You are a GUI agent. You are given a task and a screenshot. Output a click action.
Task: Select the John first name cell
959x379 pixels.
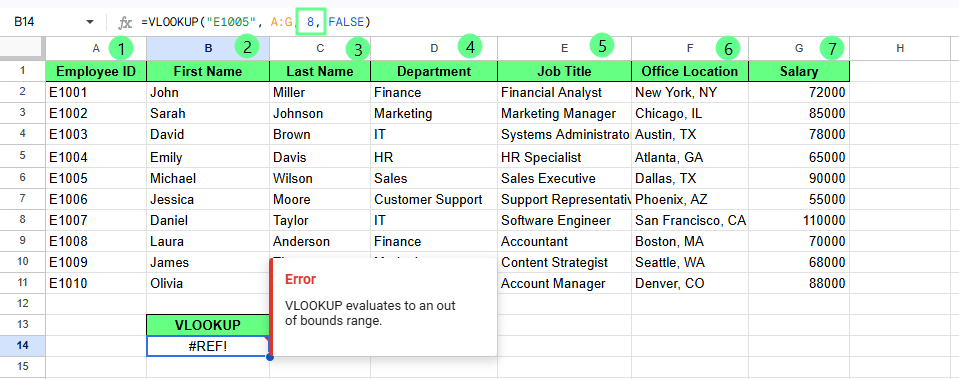[208, 92]
